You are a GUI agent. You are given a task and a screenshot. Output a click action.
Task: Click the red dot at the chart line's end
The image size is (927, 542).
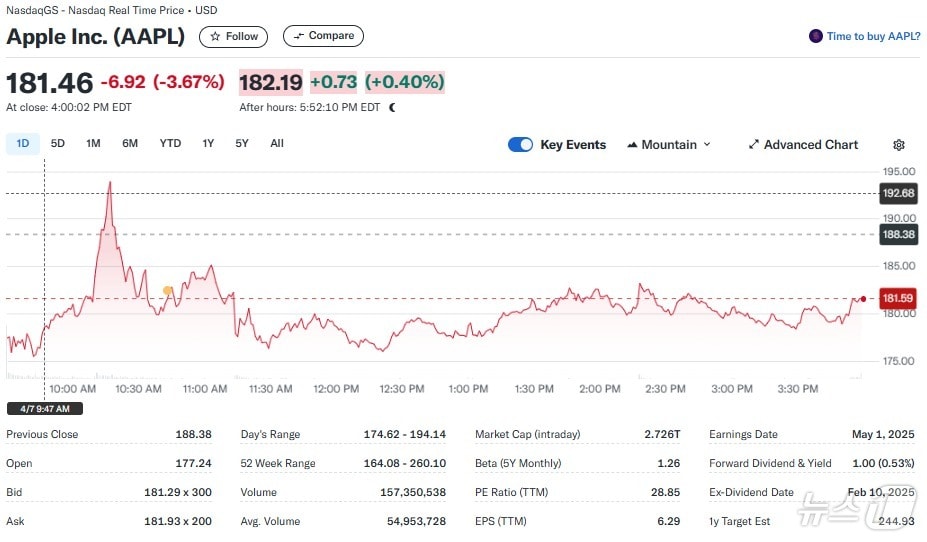coord(863,298)
